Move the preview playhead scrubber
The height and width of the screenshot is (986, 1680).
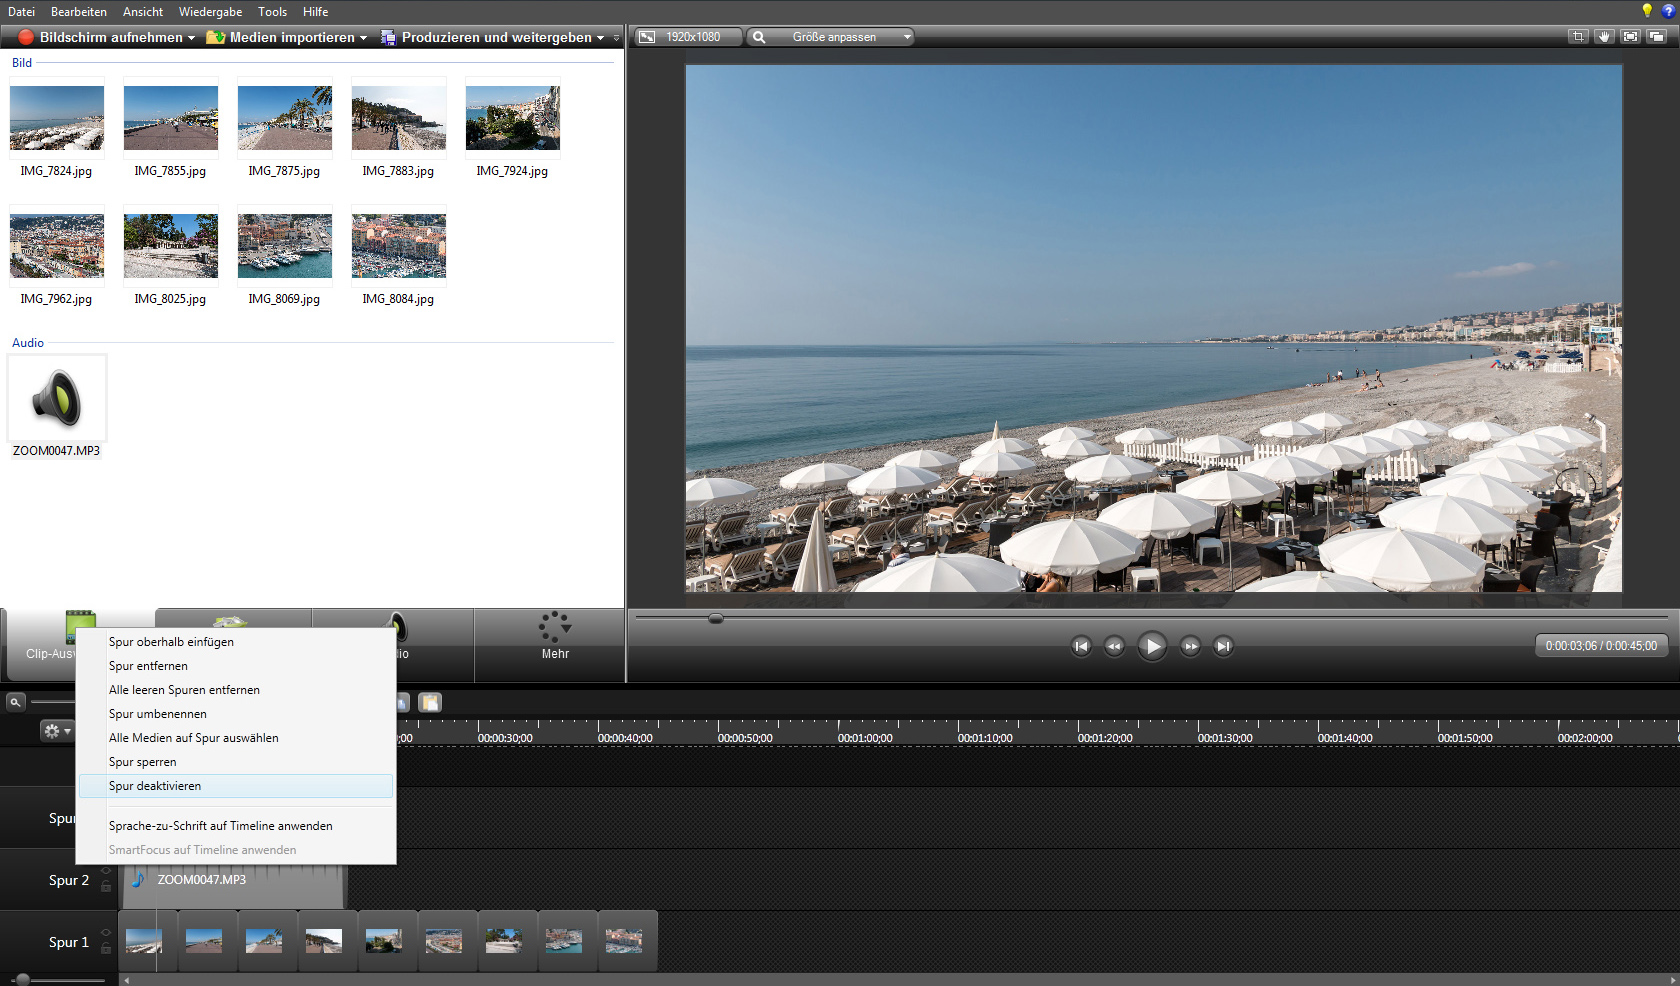click(x=715, y=619)
